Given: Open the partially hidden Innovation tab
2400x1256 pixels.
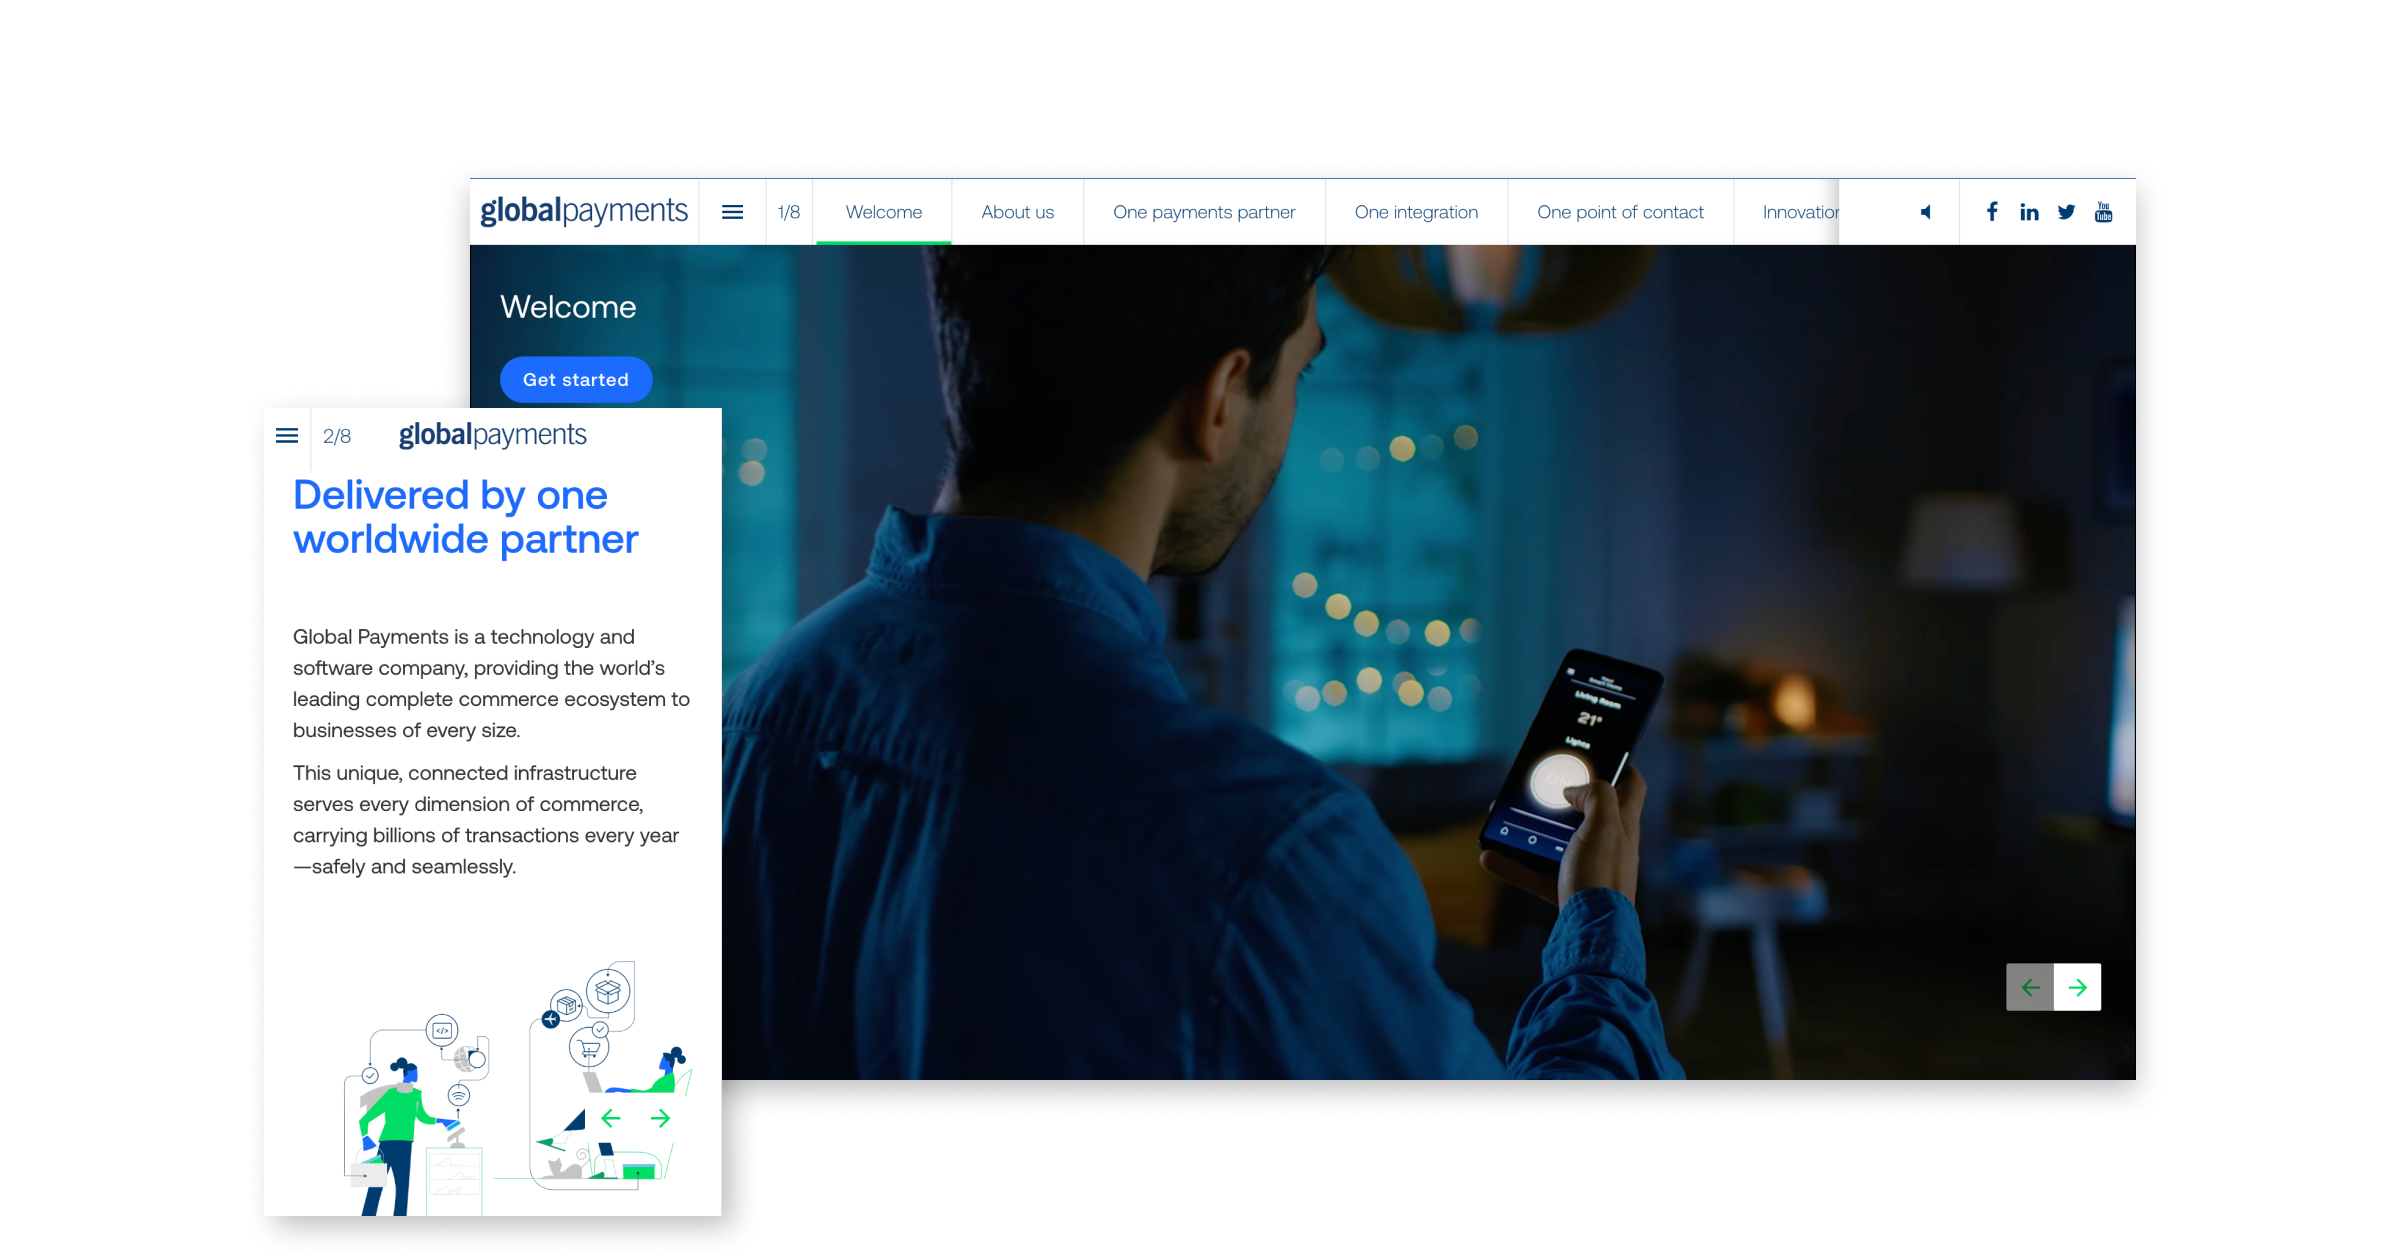Looking at the screenshot, I should click(1798, 212).
